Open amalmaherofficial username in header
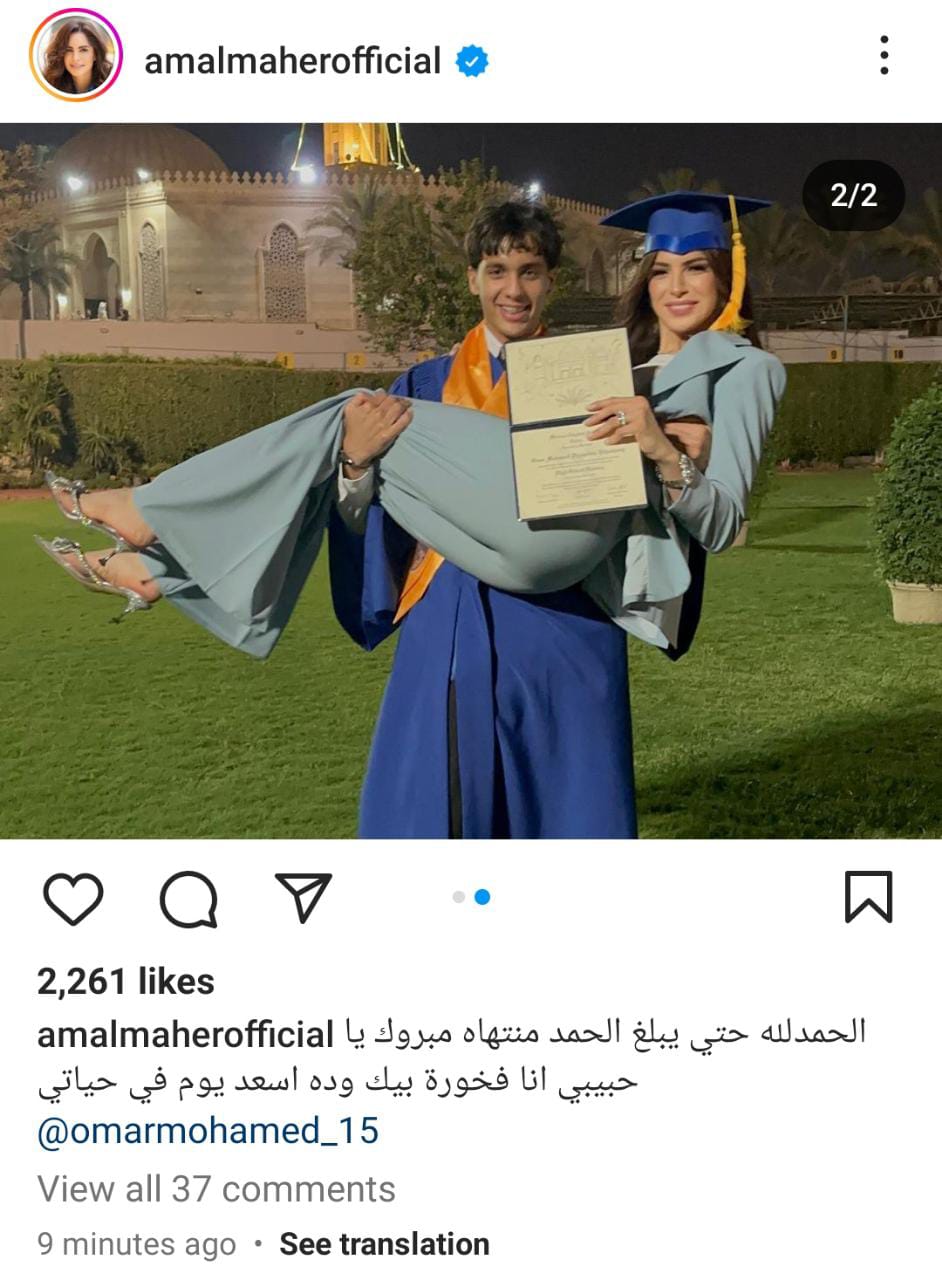Viewport: 942px width, 1280px height. tap(292, 61)
